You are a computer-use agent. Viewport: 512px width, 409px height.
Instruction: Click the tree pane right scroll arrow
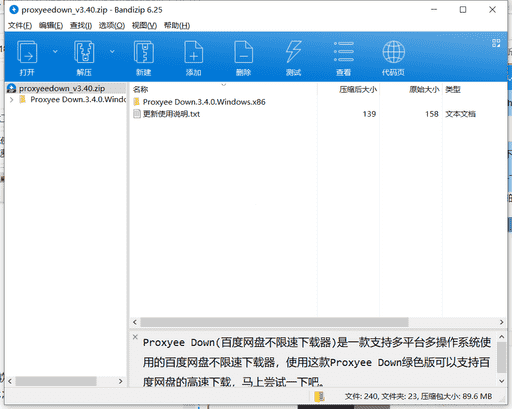tap(121, 381)
